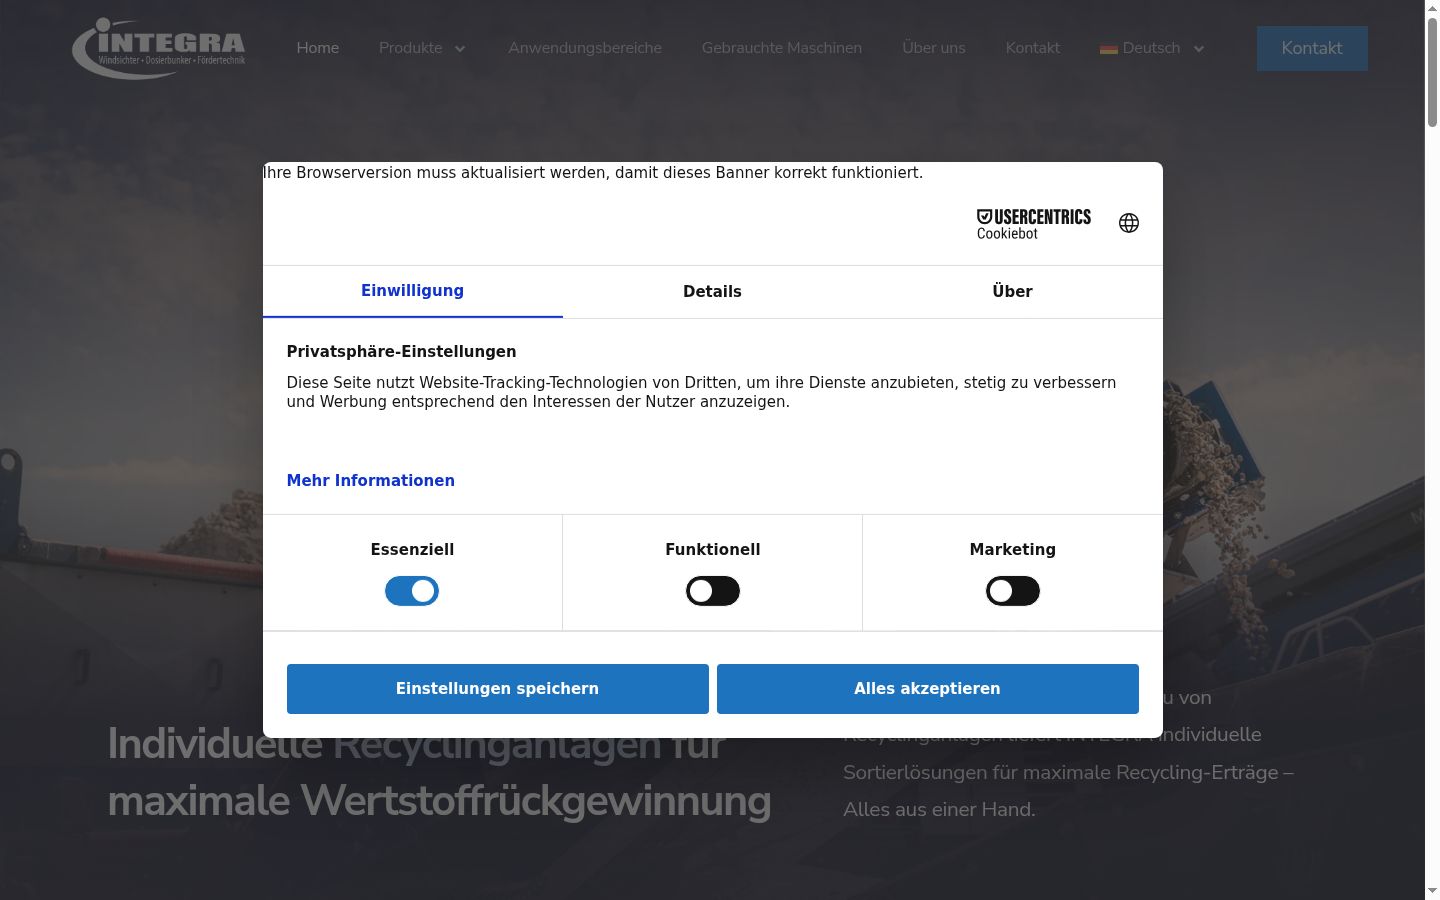Select the Einwilligung tab
This screenshot has width=1440, height=900.
point(412,291)
